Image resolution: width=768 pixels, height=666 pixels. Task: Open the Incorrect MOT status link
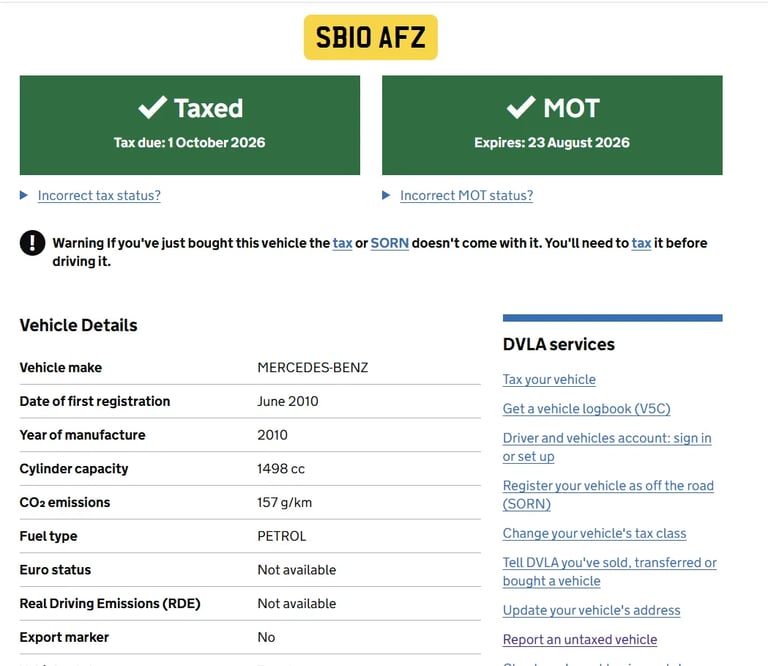click(x=466, y=195)
